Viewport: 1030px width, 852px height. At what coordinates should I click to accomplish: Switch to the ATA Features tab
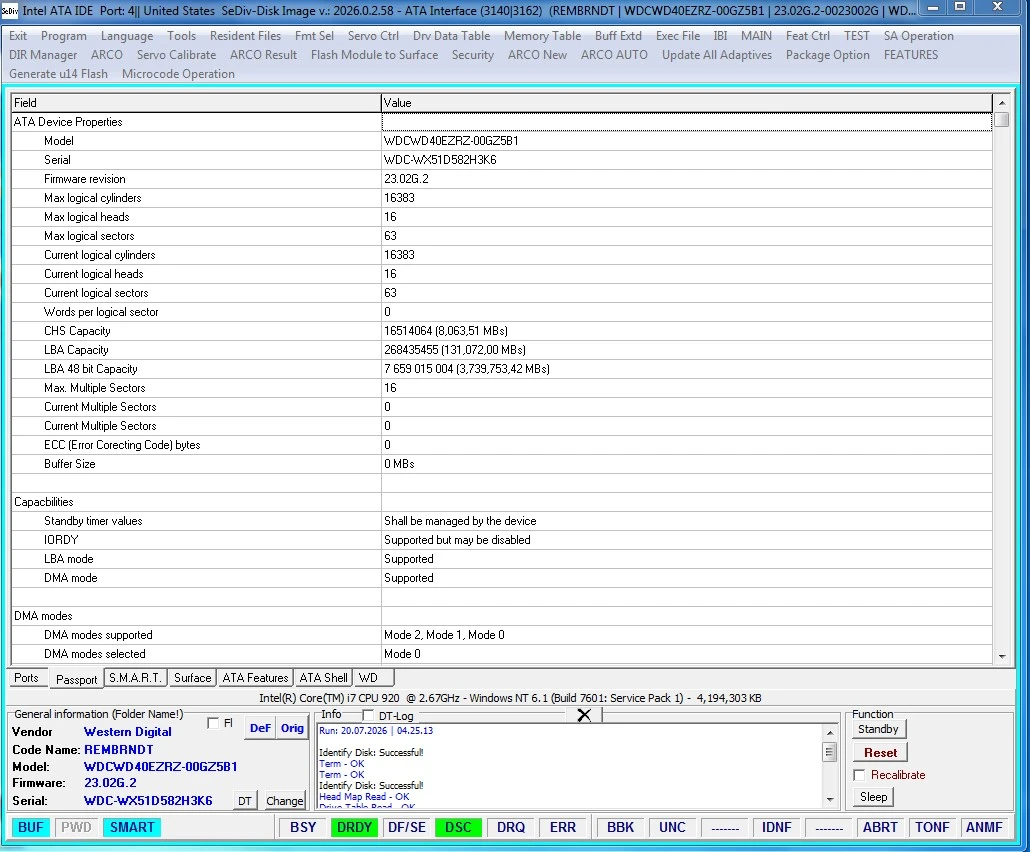256,678
